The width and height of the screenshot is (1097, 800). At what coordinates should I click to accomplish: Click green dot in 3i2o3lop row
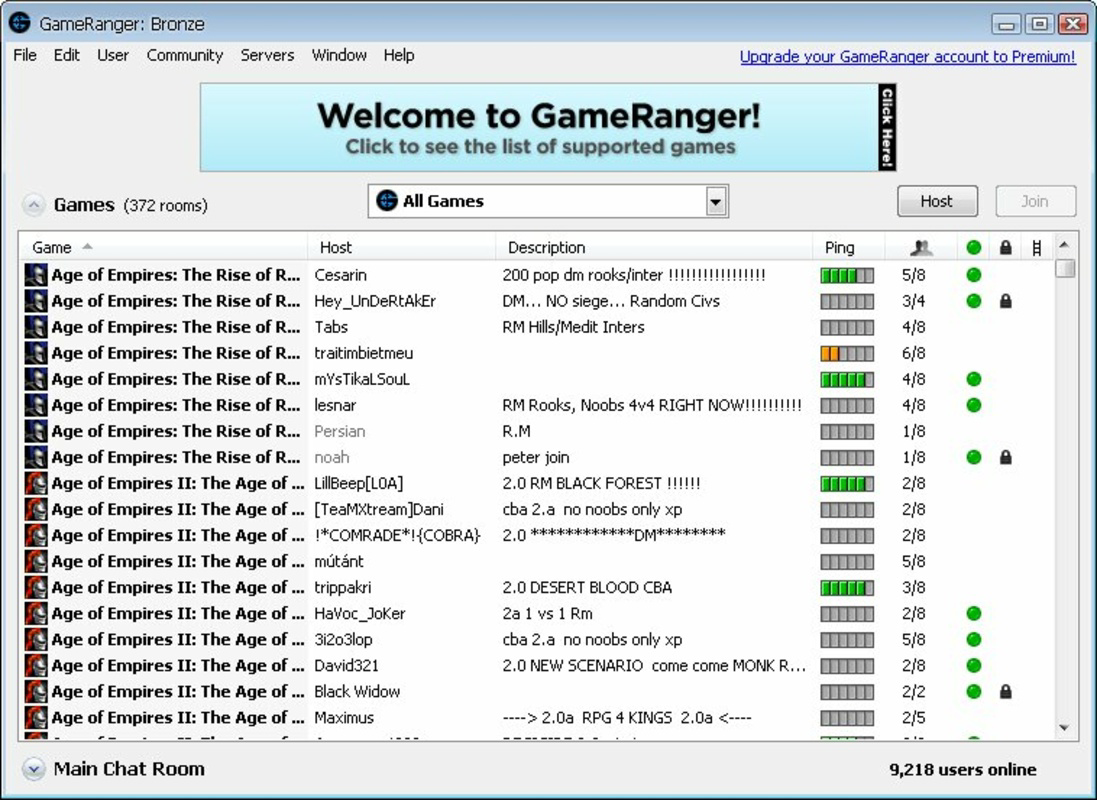973,639
